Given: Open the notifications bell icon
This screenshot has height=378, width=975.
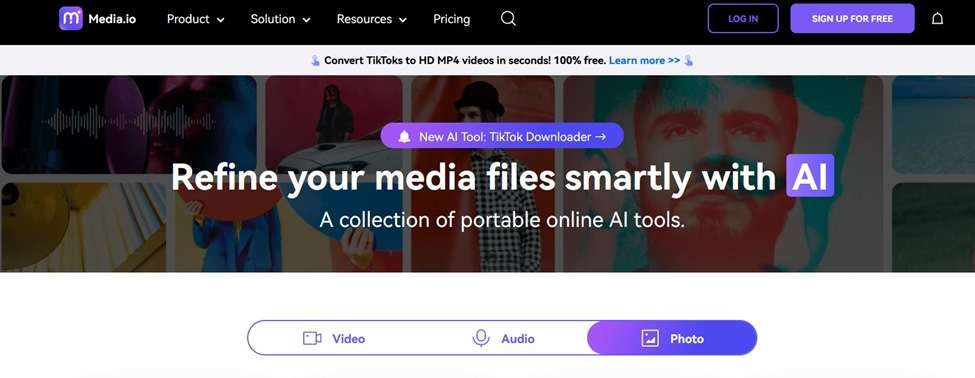Looking at the screenshot, I should [937, 19].
